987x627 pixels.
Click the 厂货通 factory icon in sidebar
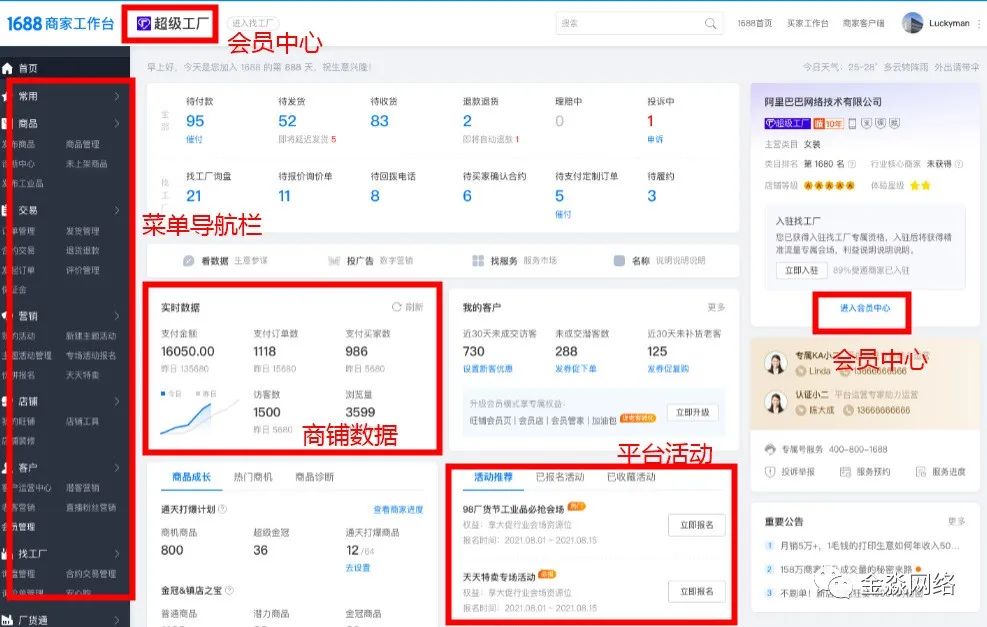(7, 620)
